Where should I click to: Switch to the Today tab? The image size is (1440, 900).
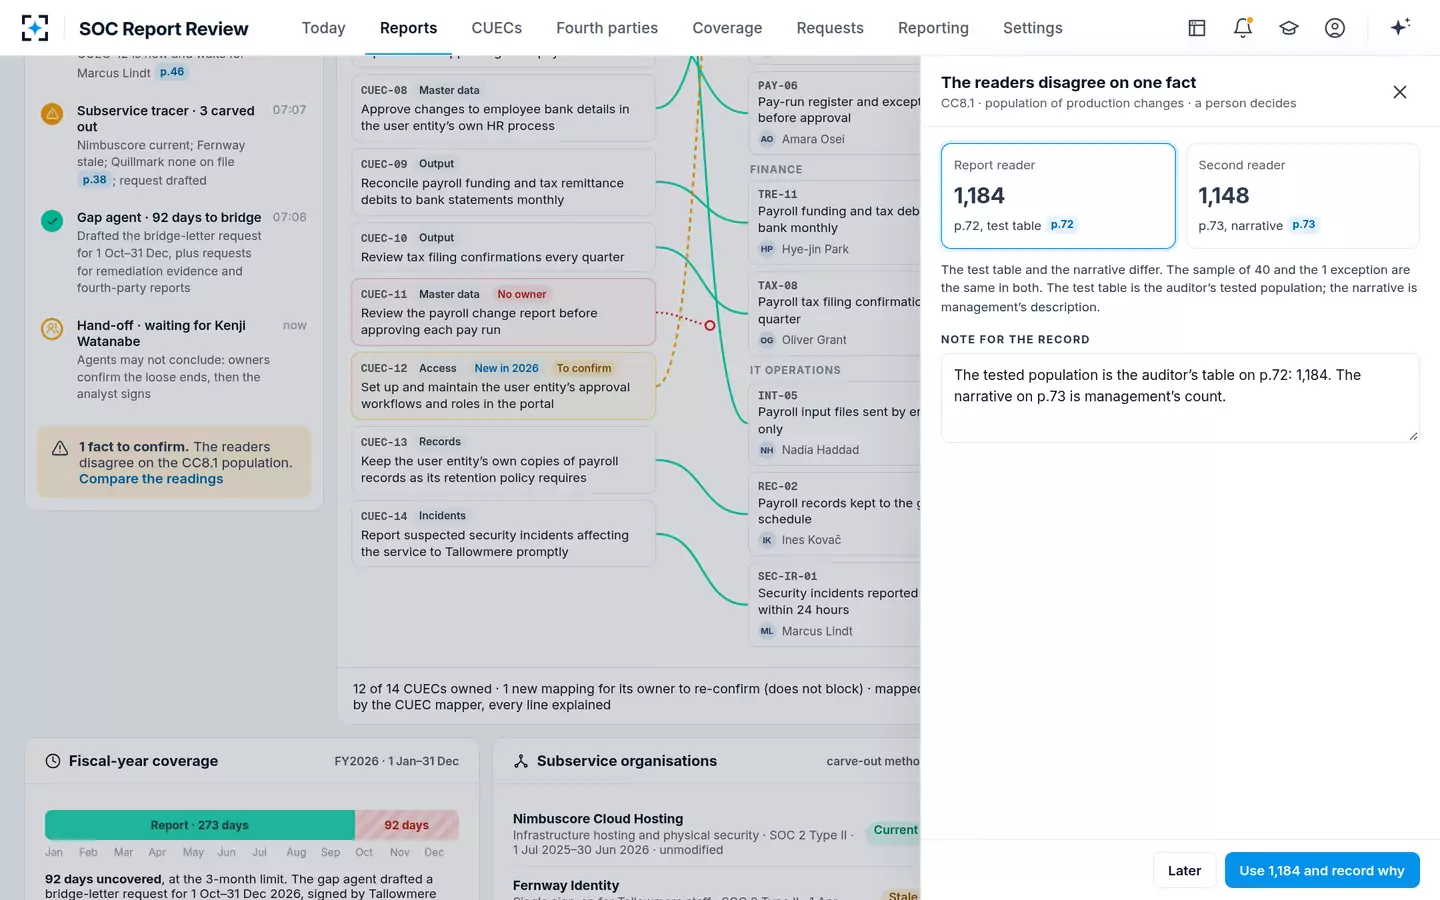[x=324, y=28]
